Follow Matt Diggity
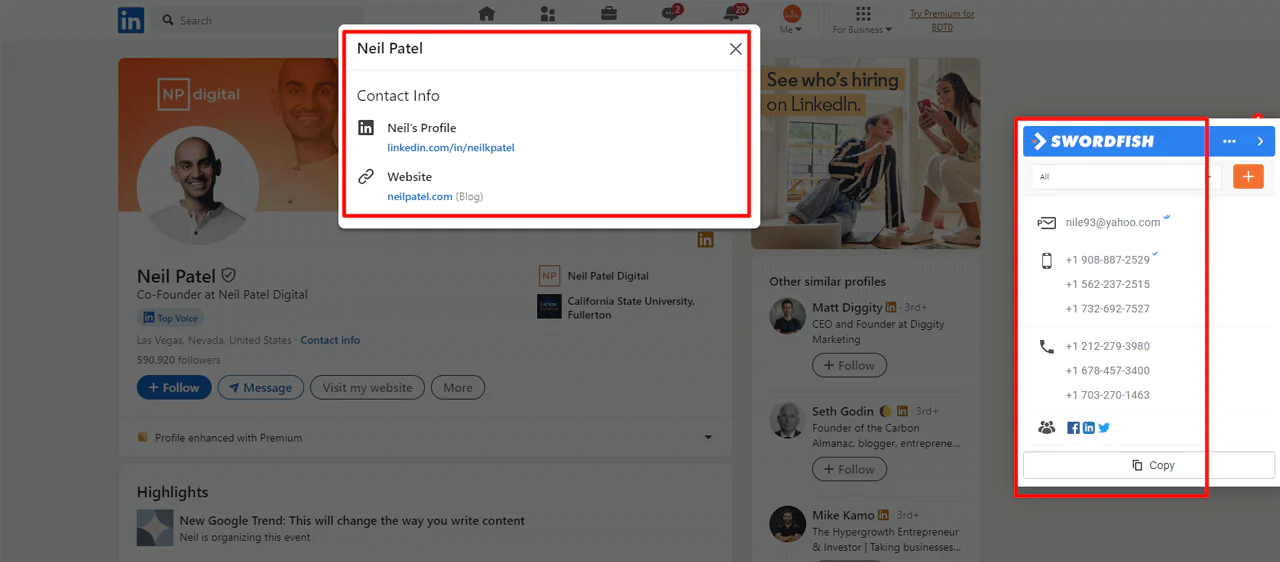 coord(849,366)
